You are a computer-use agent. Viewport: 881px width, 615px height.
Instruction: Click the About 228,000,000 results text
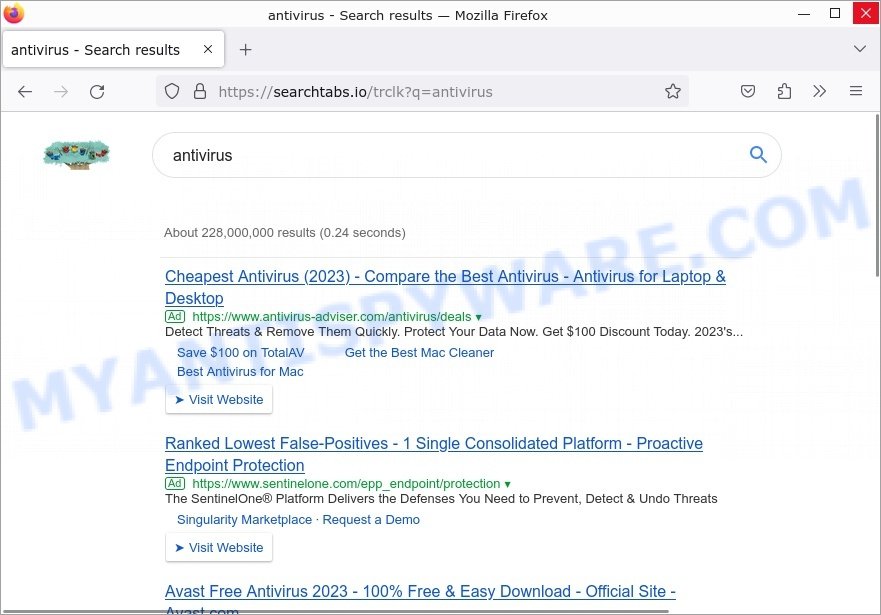[285, 233]
